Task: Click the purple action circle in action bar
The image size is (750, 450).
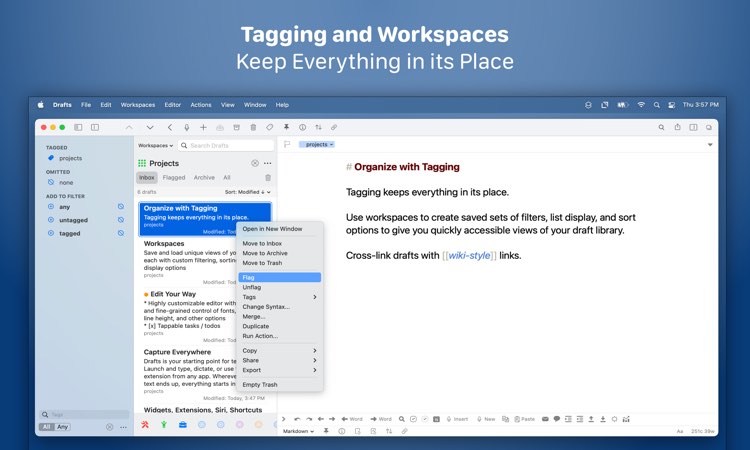Action: pos(240,424)
